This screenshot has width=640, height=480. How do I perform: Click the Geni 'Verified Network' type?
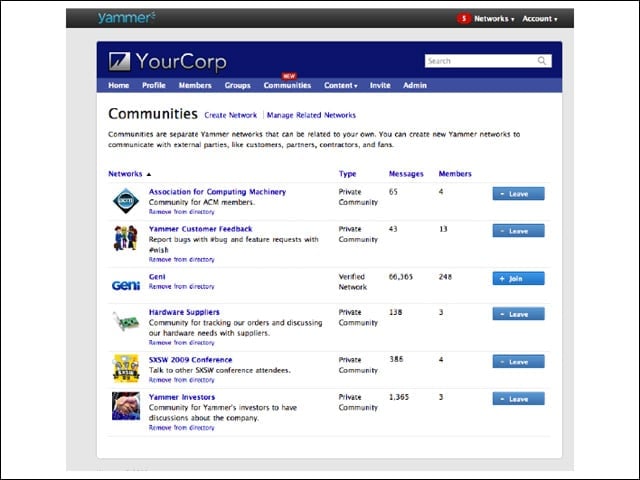click(353, 282)
